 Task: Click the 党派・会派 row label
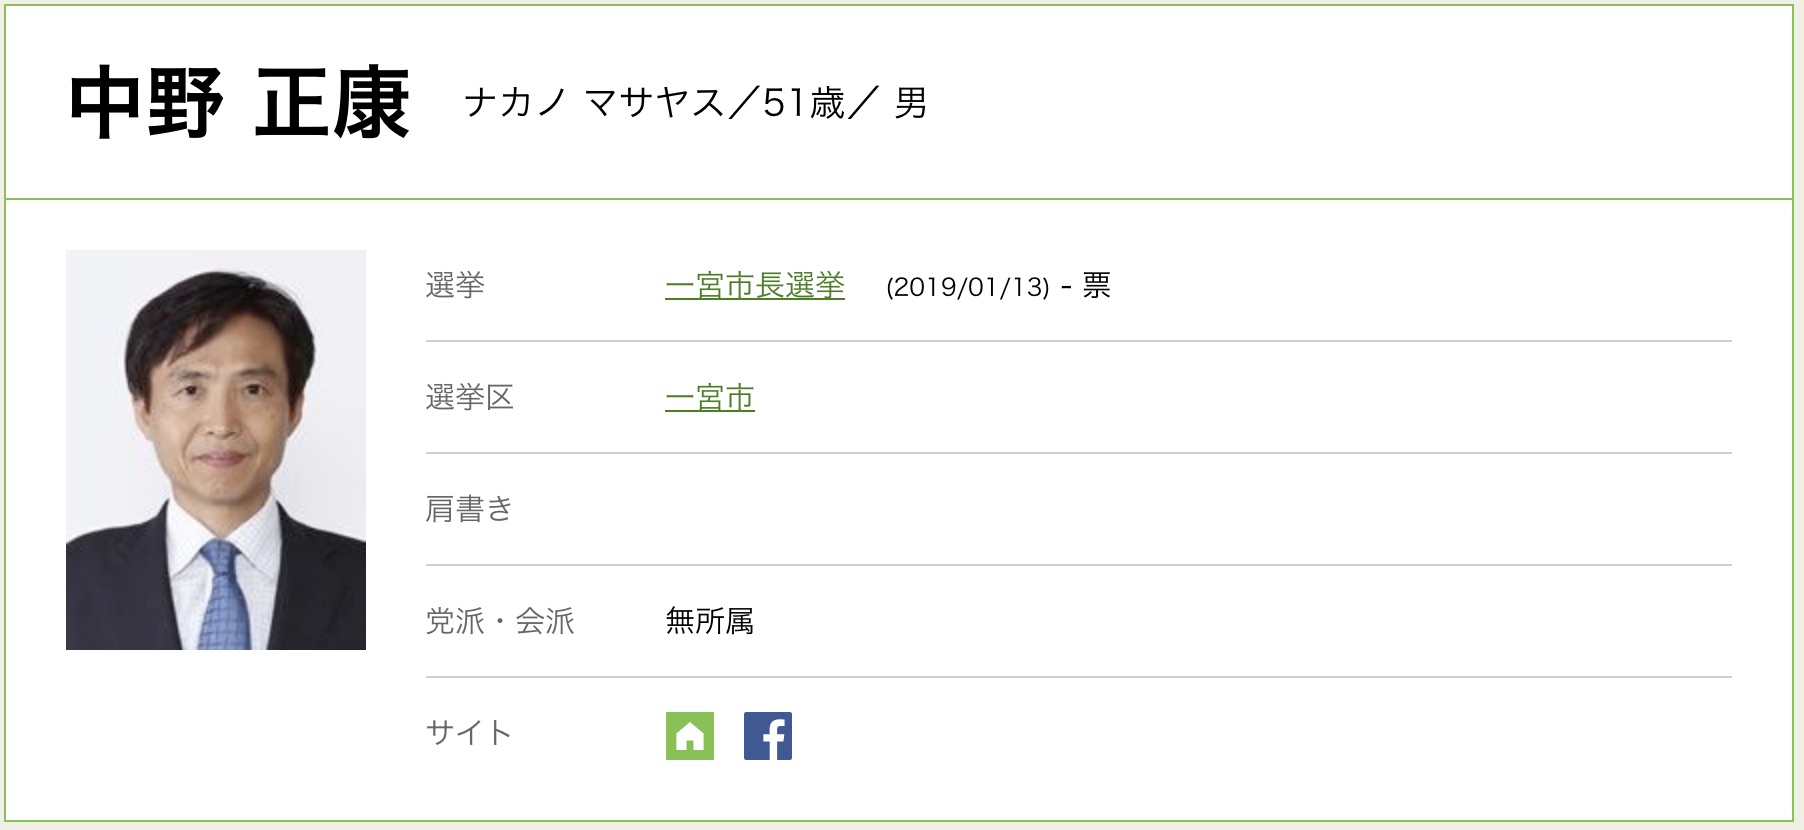pos(500,622)
